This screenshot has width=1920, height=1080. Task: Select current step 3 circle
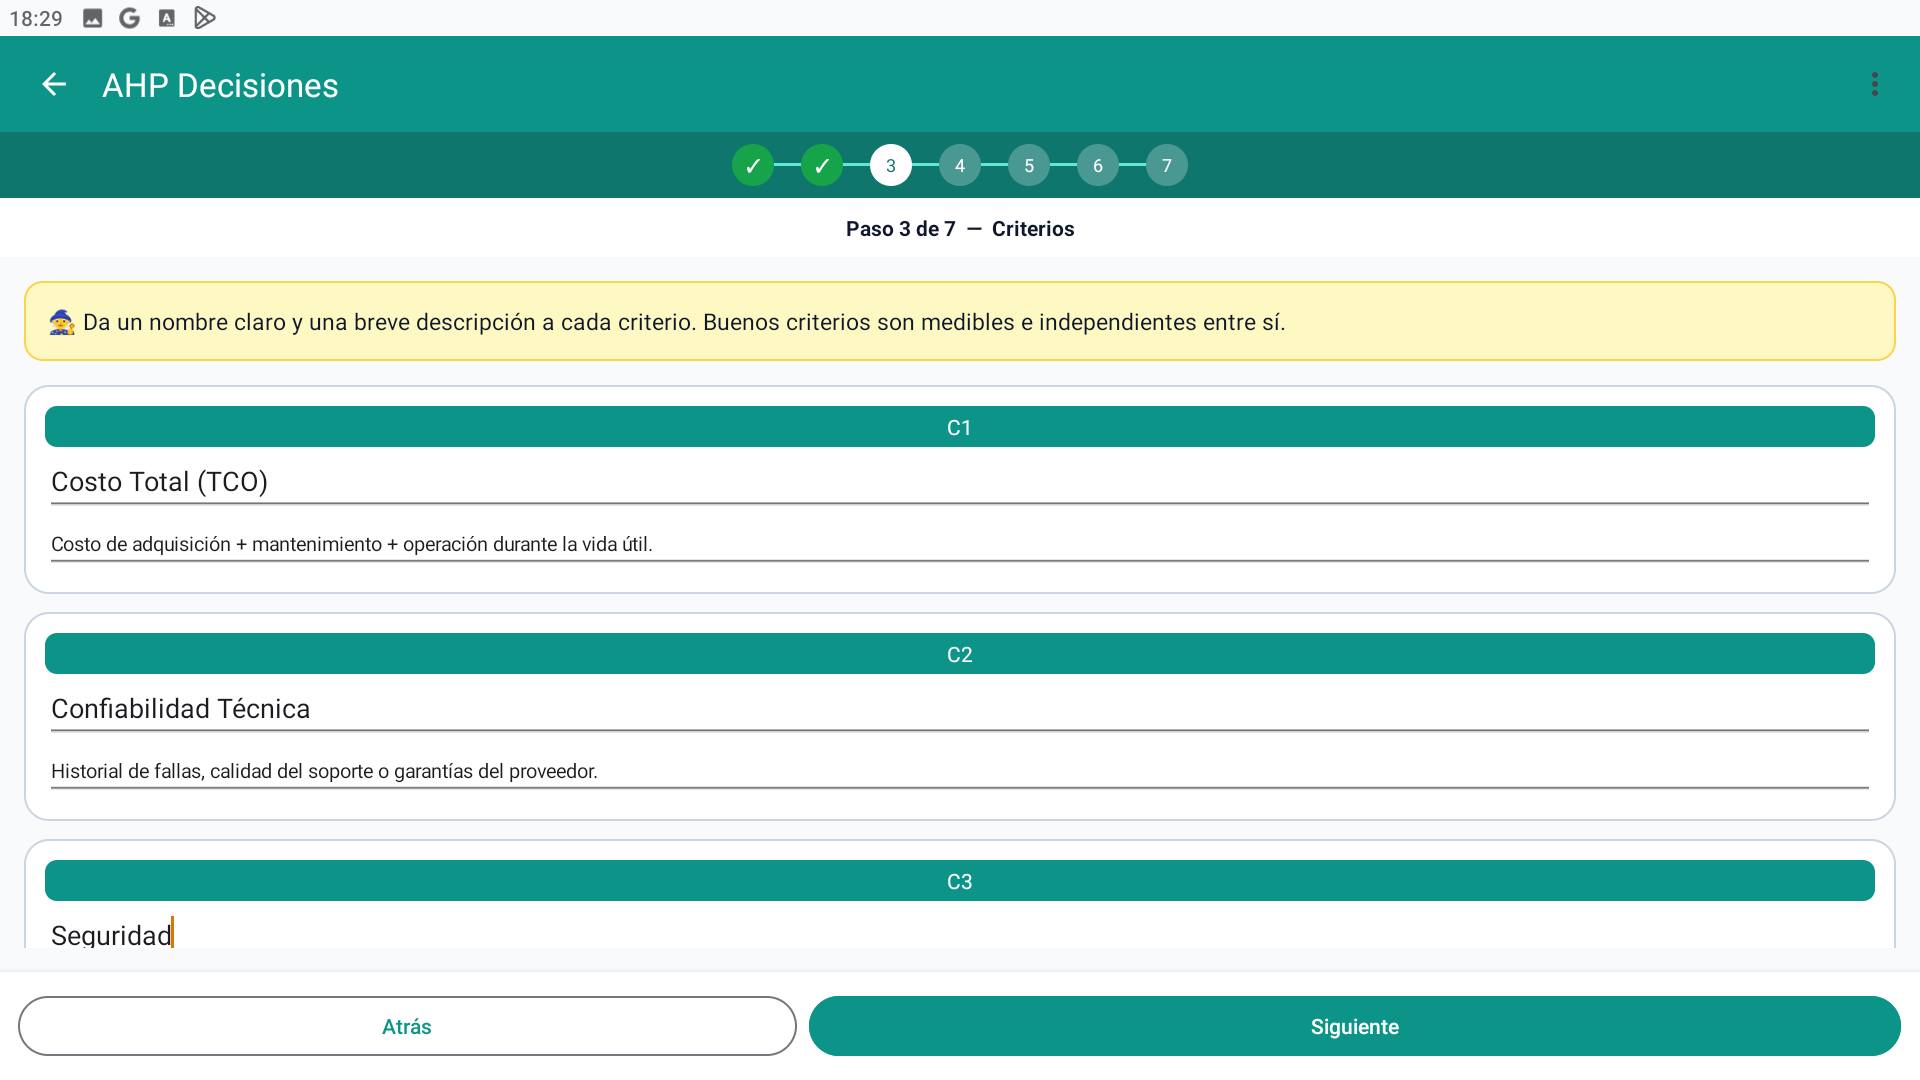(891, 166)
